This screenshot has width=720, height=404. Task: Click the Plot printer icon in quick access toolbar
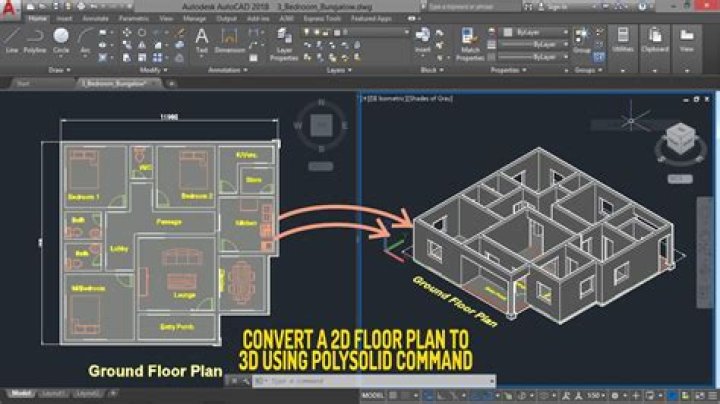[81, 6]
